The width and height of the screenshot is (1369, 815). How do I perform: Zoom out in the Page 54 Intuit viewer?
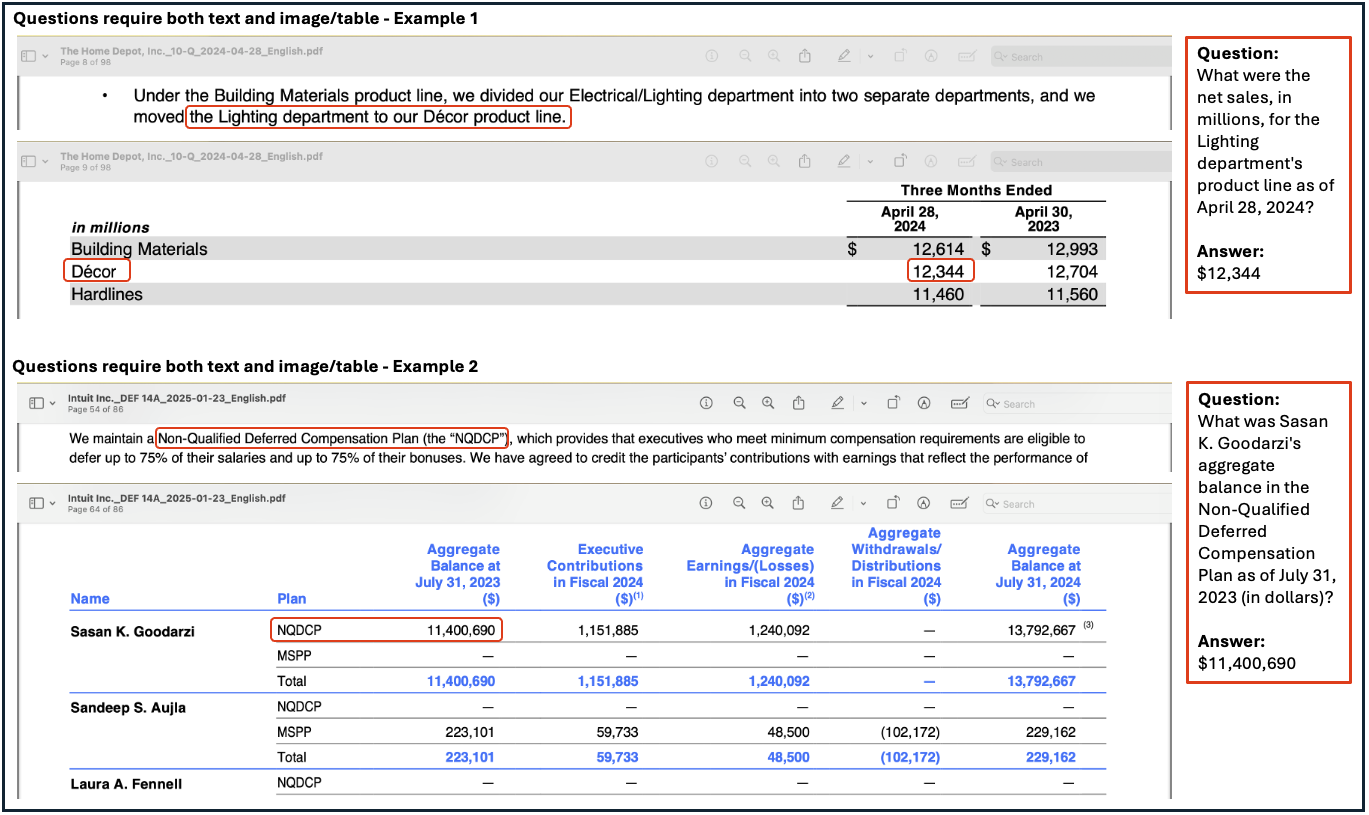739,403
